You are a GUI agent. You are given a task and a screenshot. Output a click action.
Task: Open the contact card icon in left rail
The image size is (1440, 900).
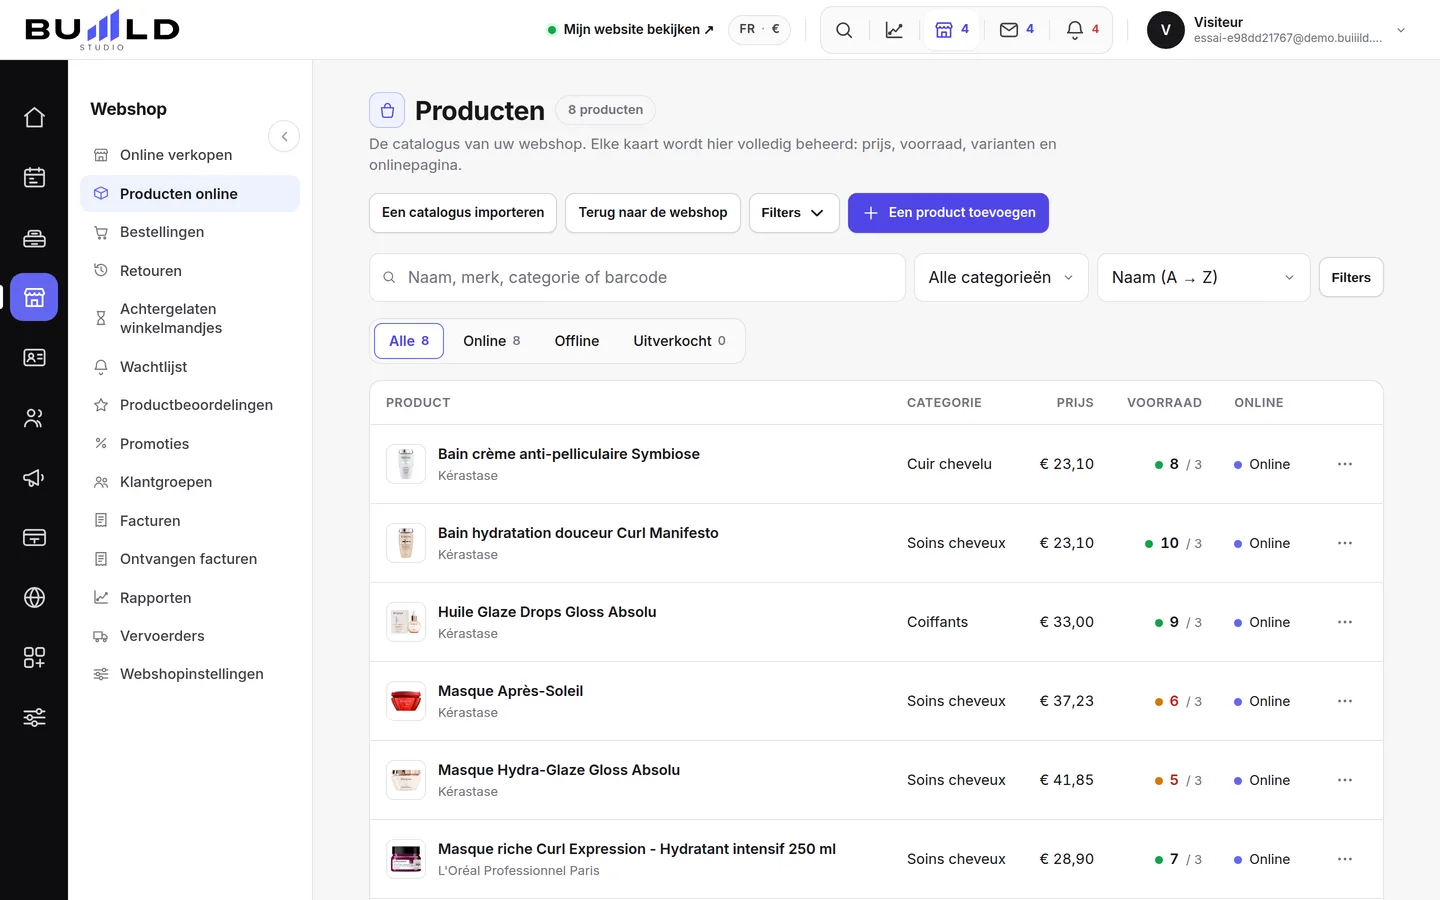[x=34, y=357]
